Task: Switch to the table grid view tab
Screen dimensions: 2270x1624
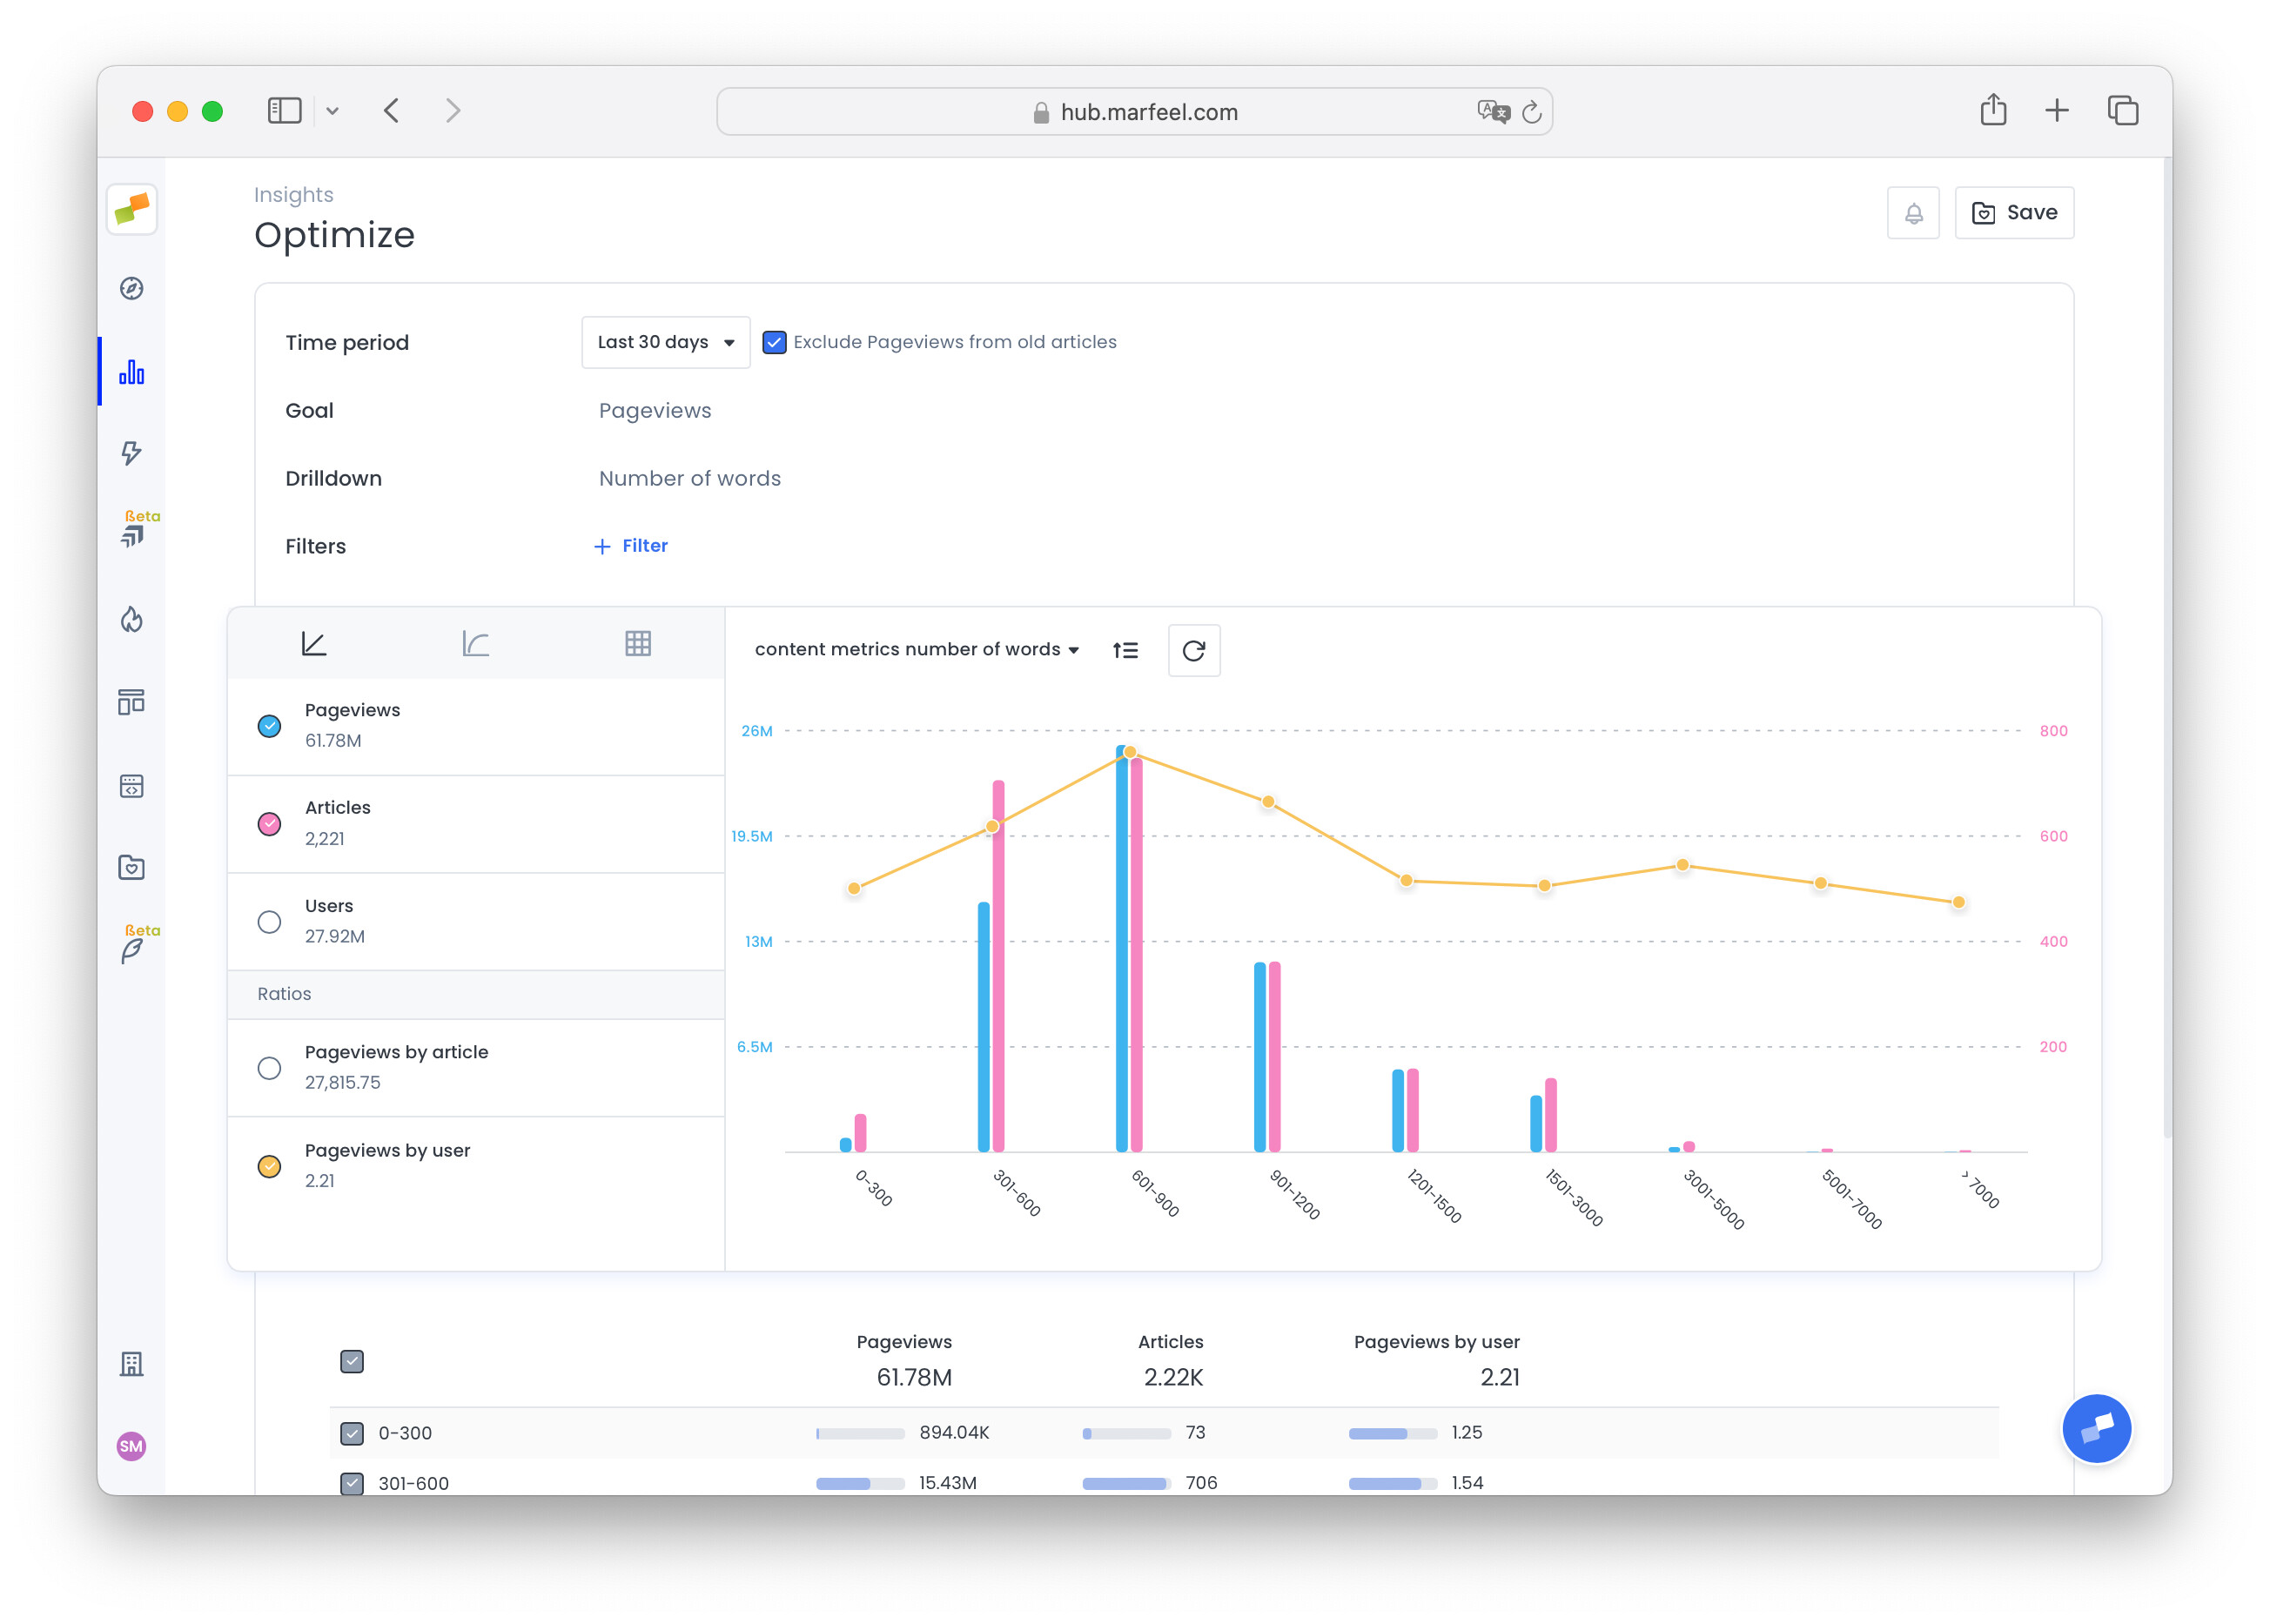Action: point(638,643)
